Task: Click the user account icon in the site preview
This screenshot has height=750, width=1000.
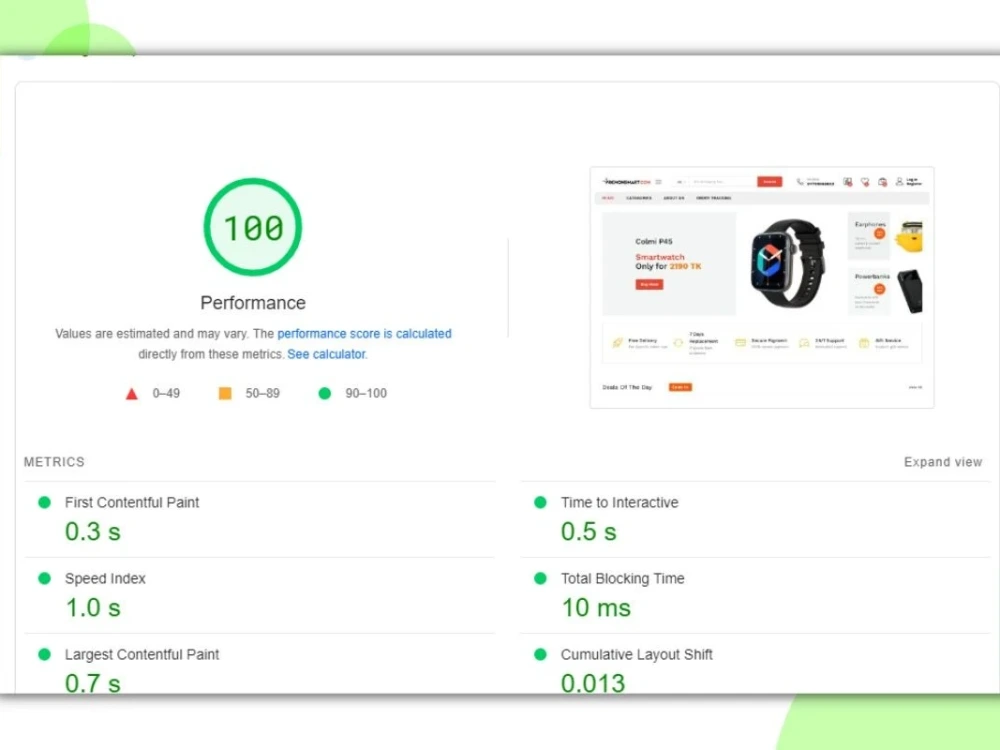Action: point(899,182)
